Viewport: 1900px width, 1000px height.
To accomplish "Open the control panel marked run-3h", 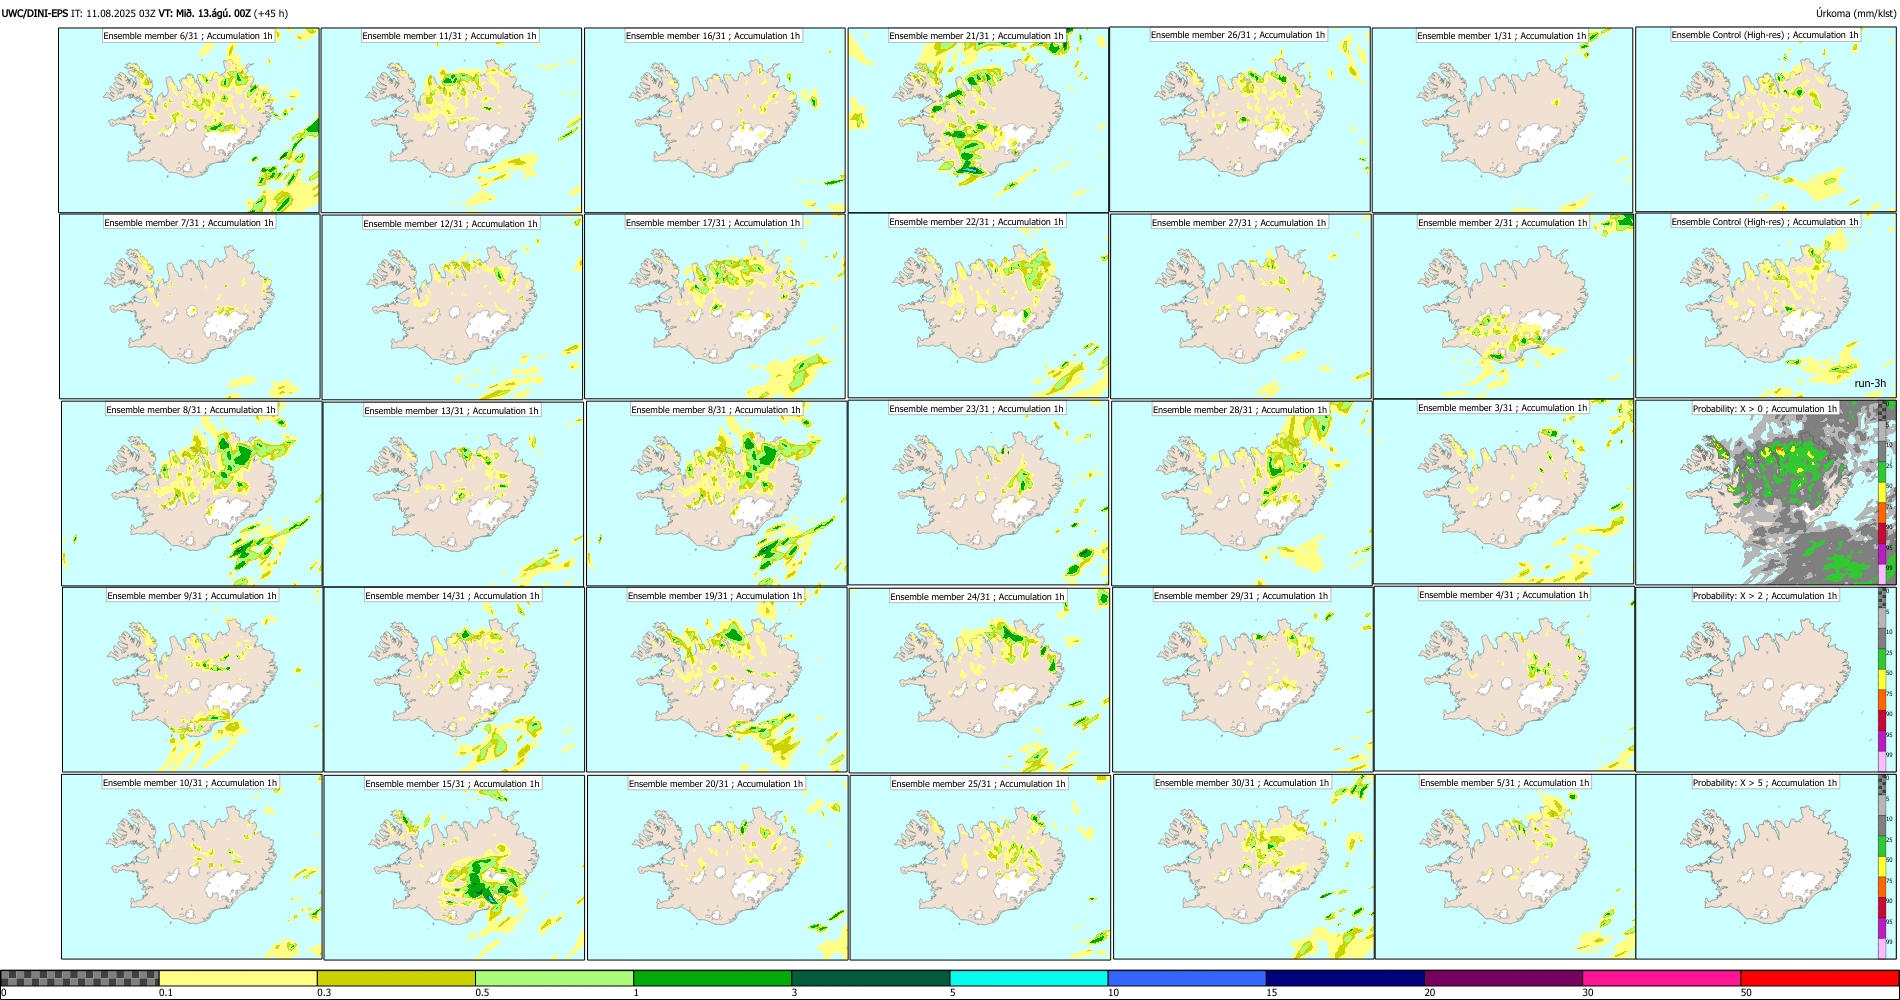I will (x=1766, y=306).
